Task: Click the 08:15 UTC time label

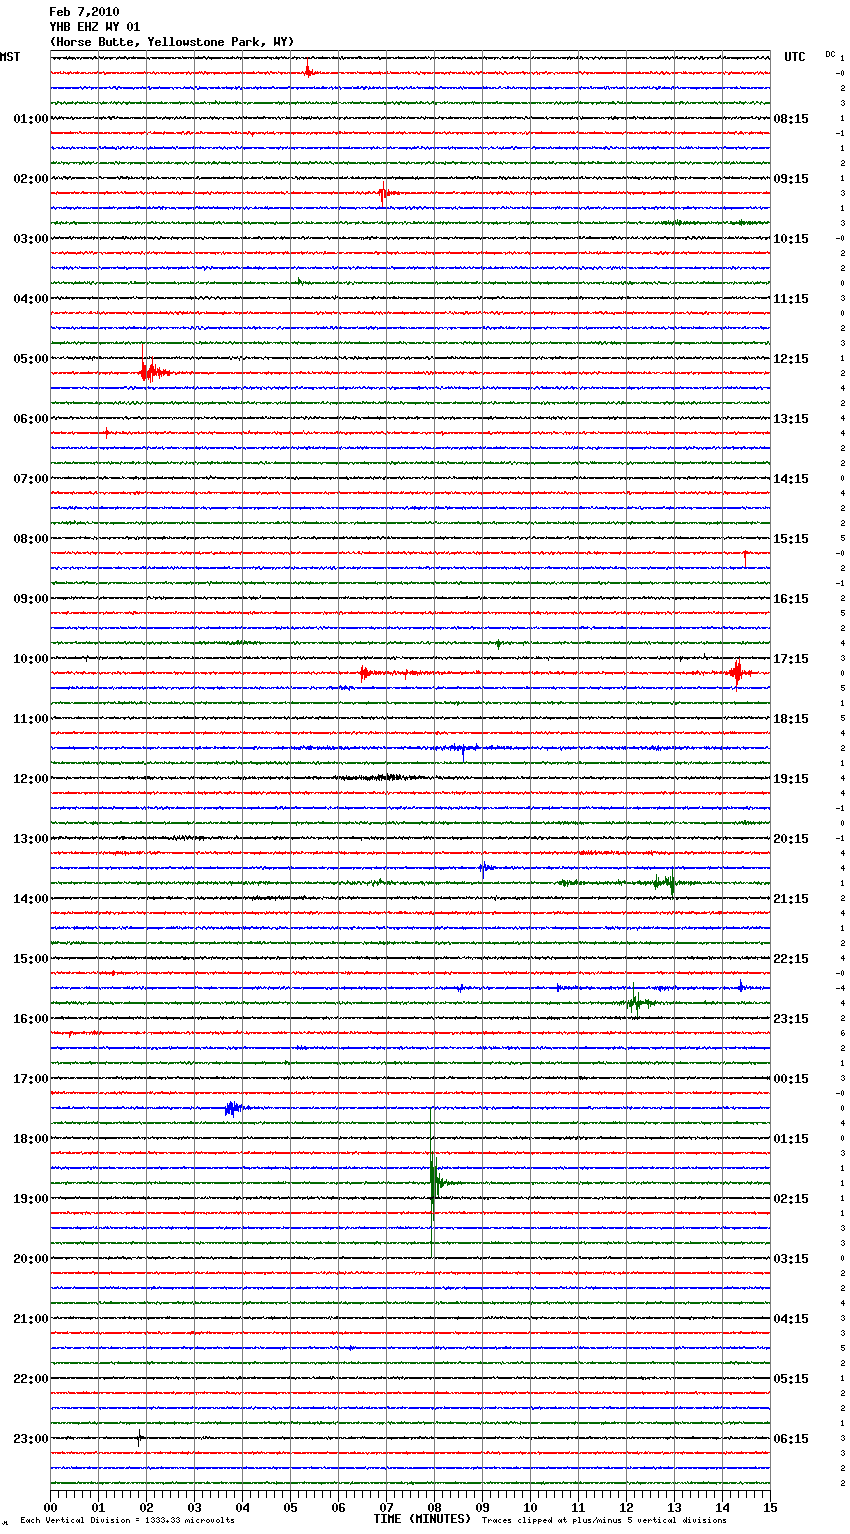Action: pyautogui.click(x=791, y=119)
